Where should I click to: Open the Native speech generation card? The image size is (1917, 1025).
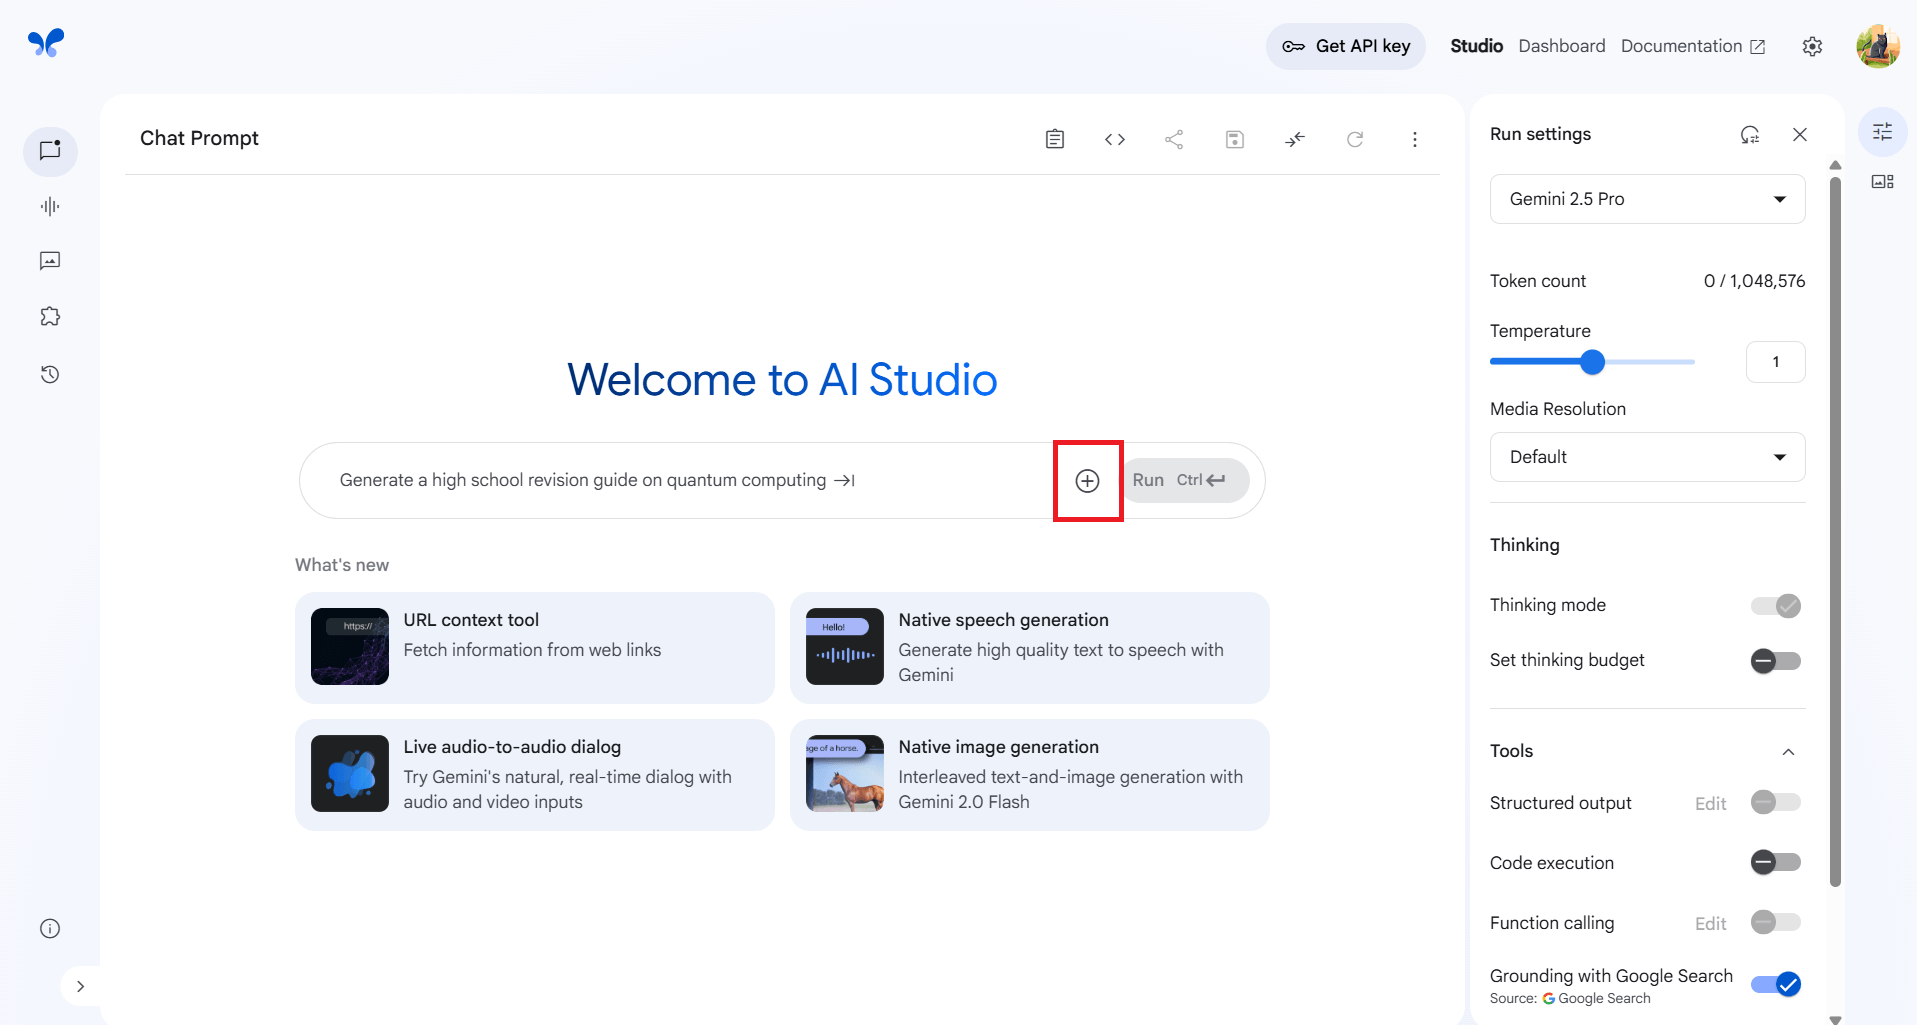pos(1030,648)
